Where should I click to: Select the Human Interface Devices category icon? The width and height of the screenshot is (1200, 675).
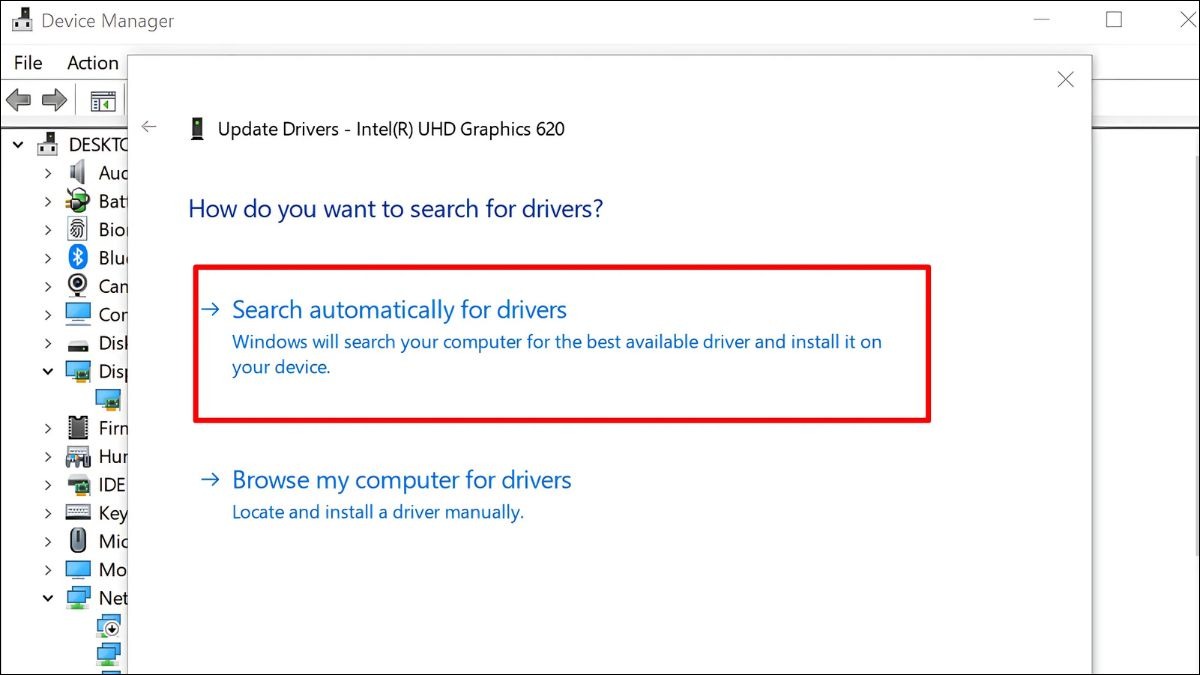click(78, 456)
